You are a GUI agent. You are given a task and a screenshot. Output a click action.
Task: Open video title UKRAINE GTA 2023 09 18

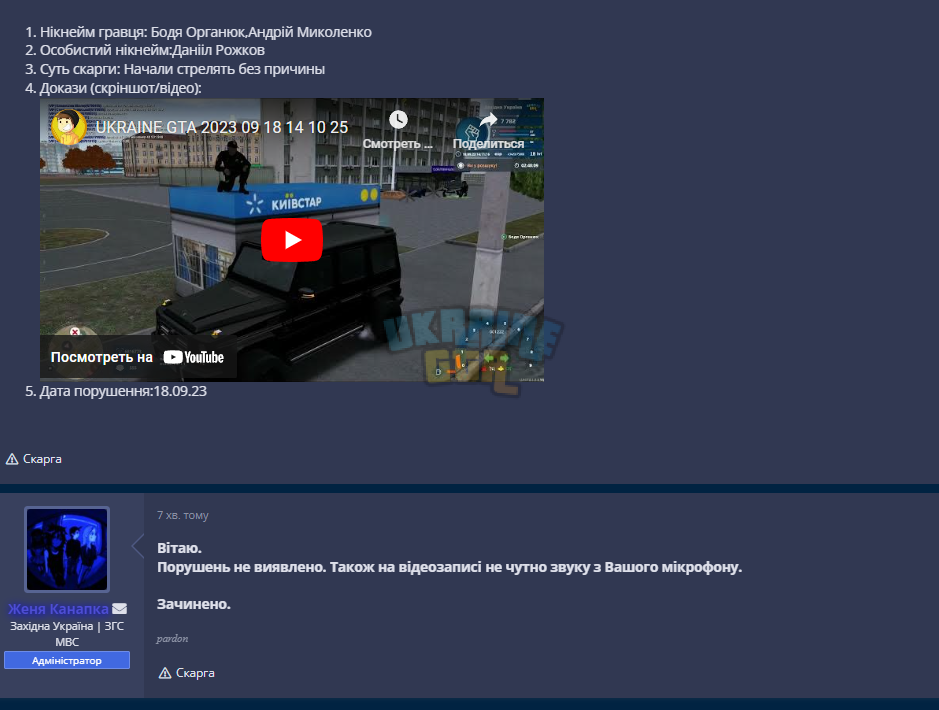(222, 128)
